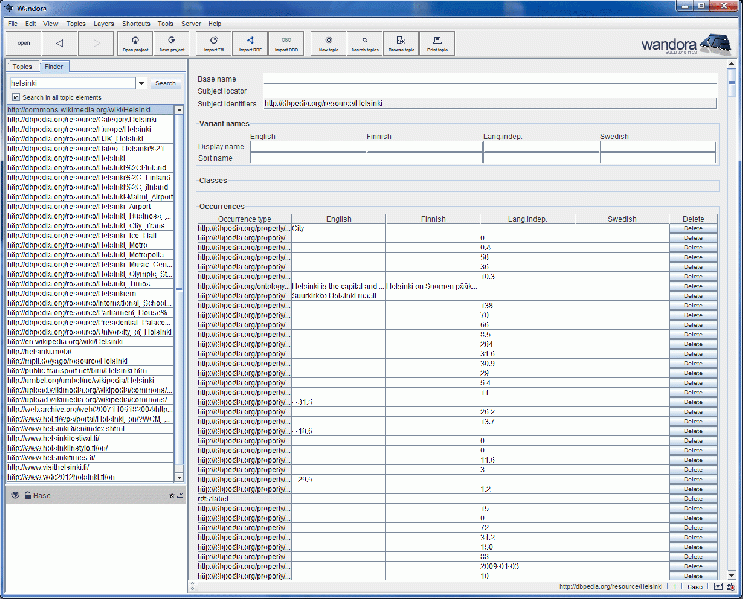Open the Layers menu
743x599 pixels.
point(103,22)
